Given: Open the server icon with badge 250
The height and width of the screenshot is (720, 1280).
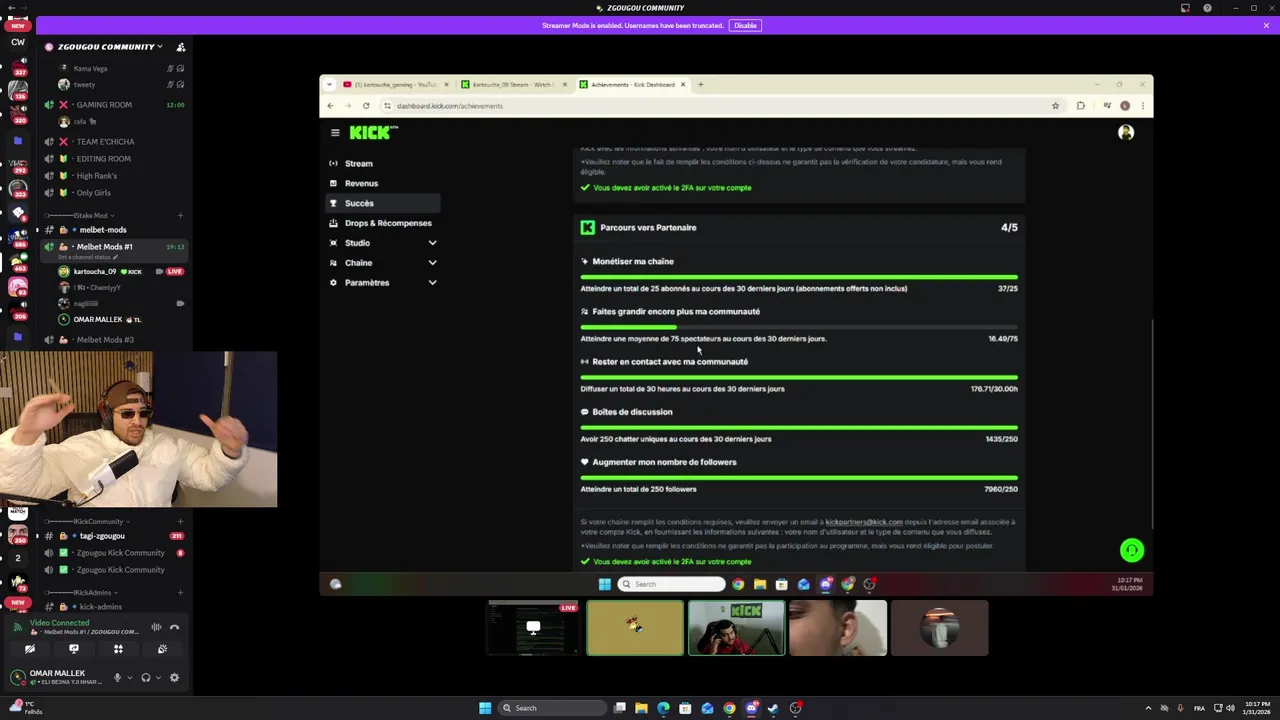Looking at the screenshot, I should pyautogui.click(x=18, y=532).
